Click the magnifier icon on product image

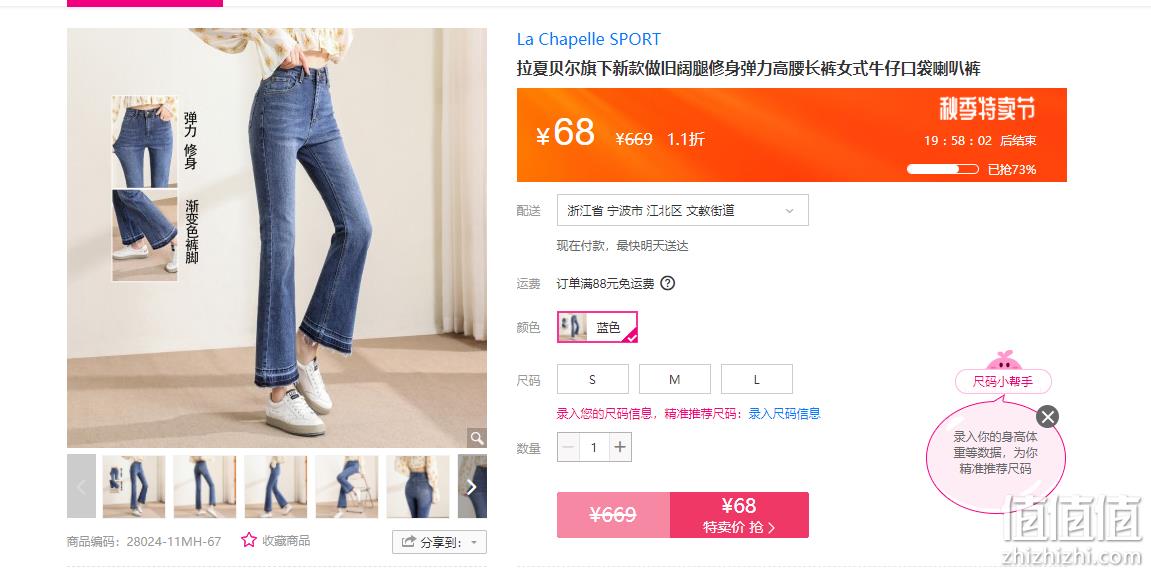(477, 438)
